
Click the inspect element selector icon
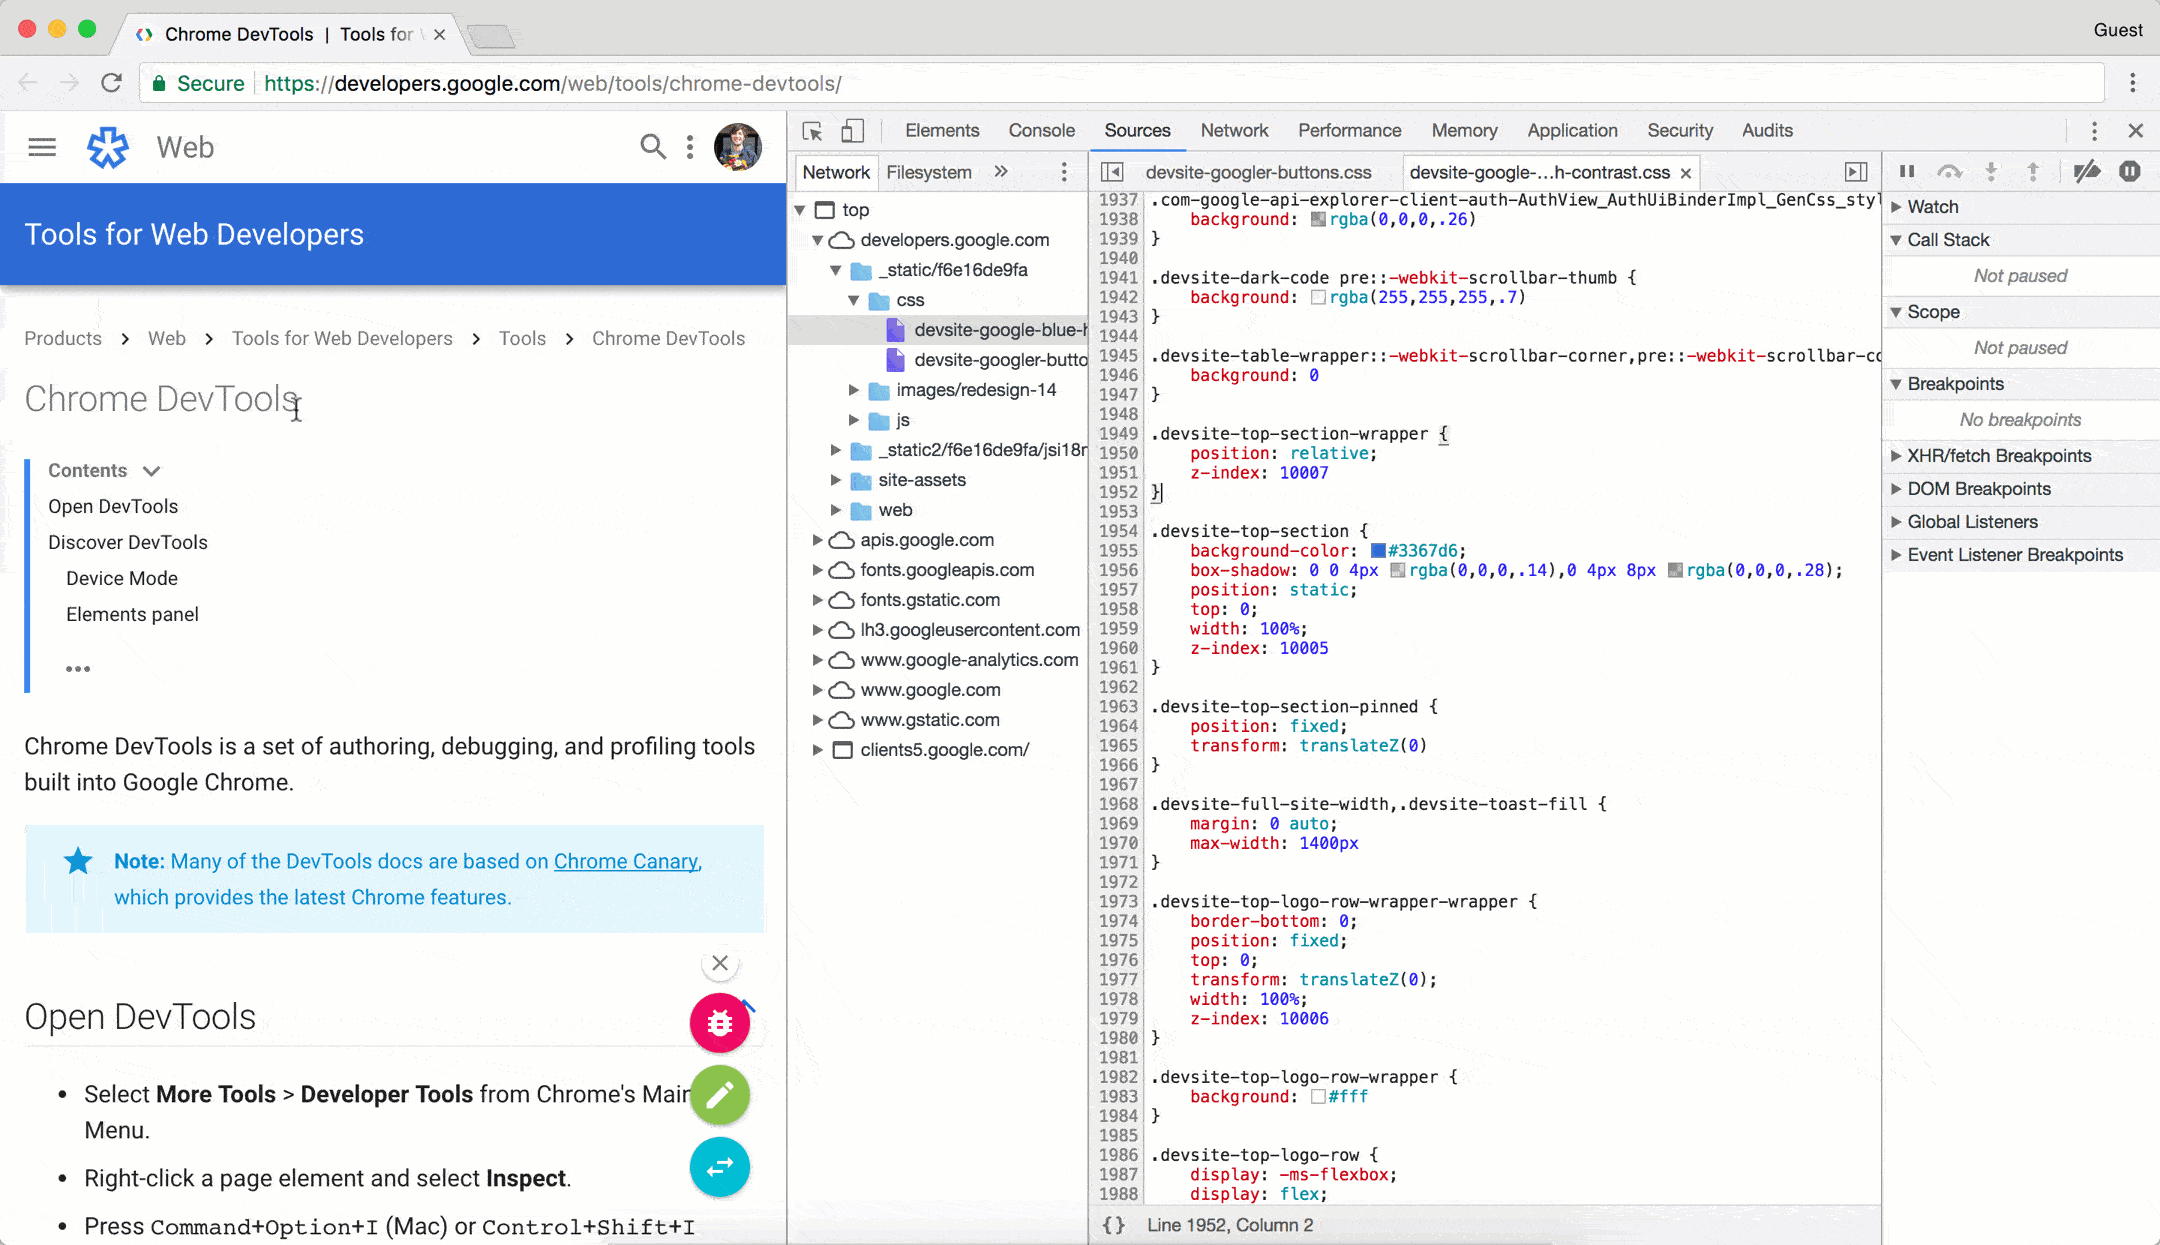click(x=813, y=131)
